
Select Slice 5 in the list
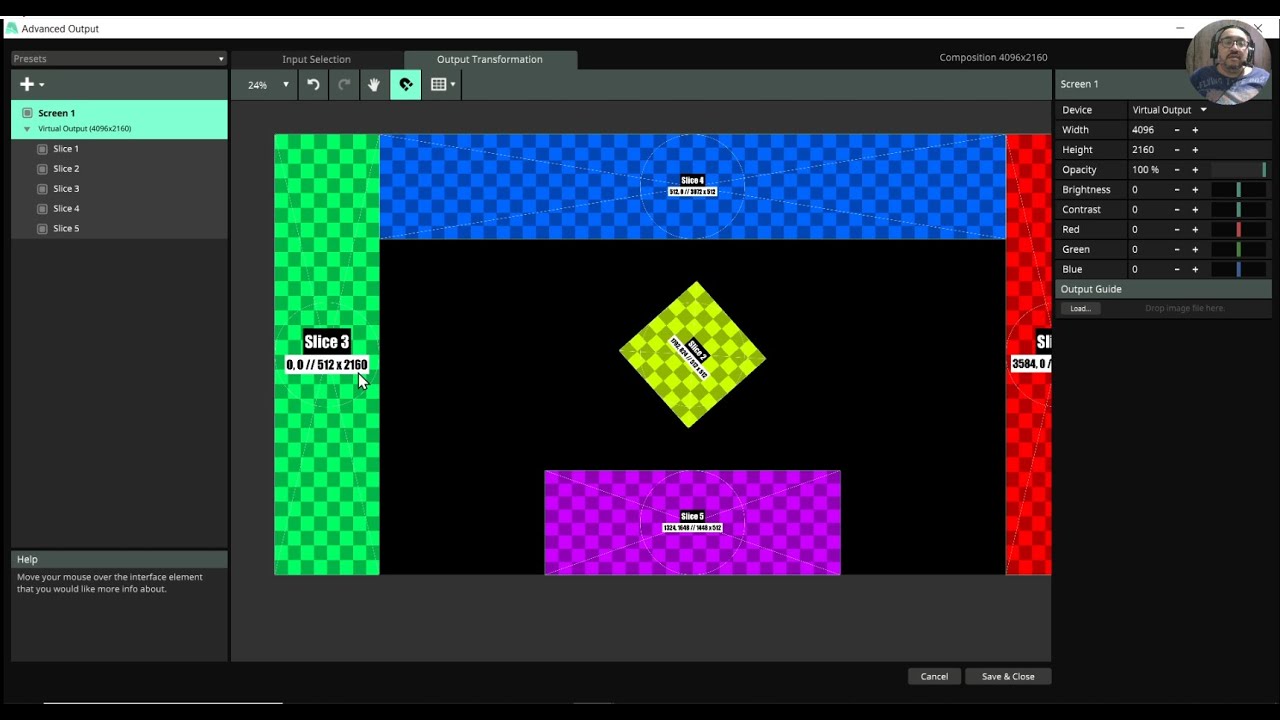tap(119, 229)
